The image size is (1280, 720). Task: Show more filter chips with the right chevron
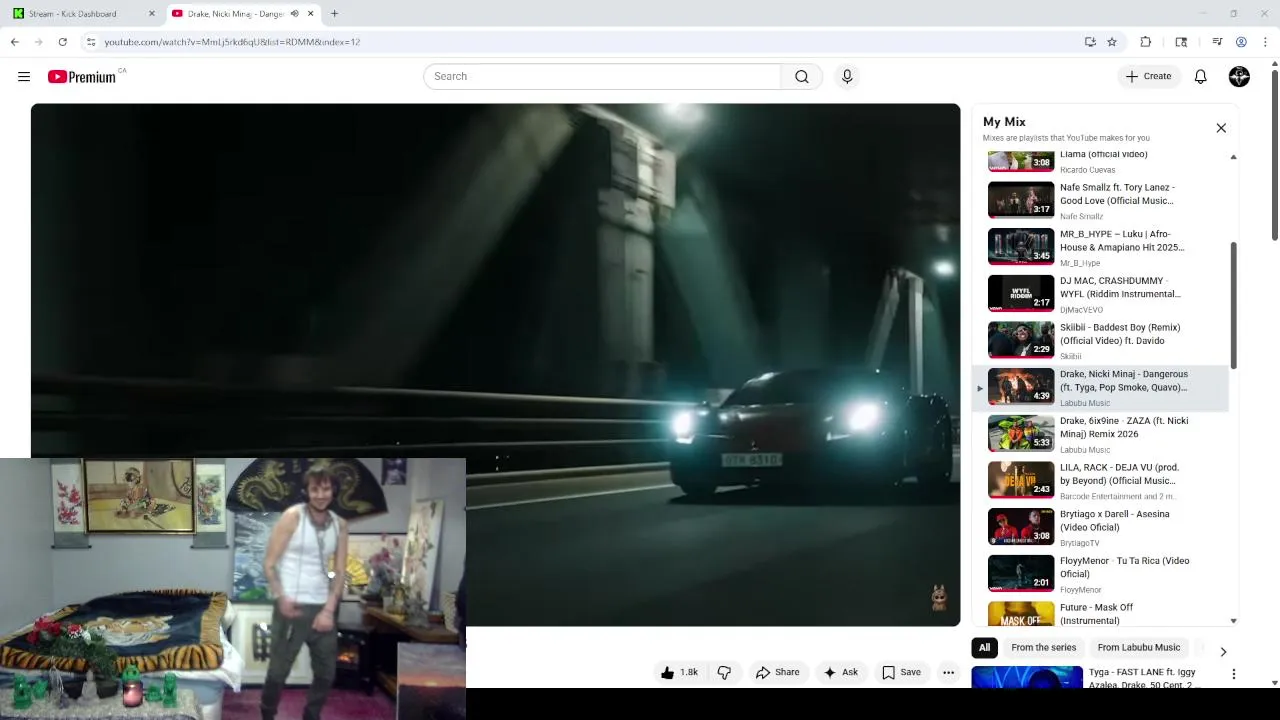1222,651
